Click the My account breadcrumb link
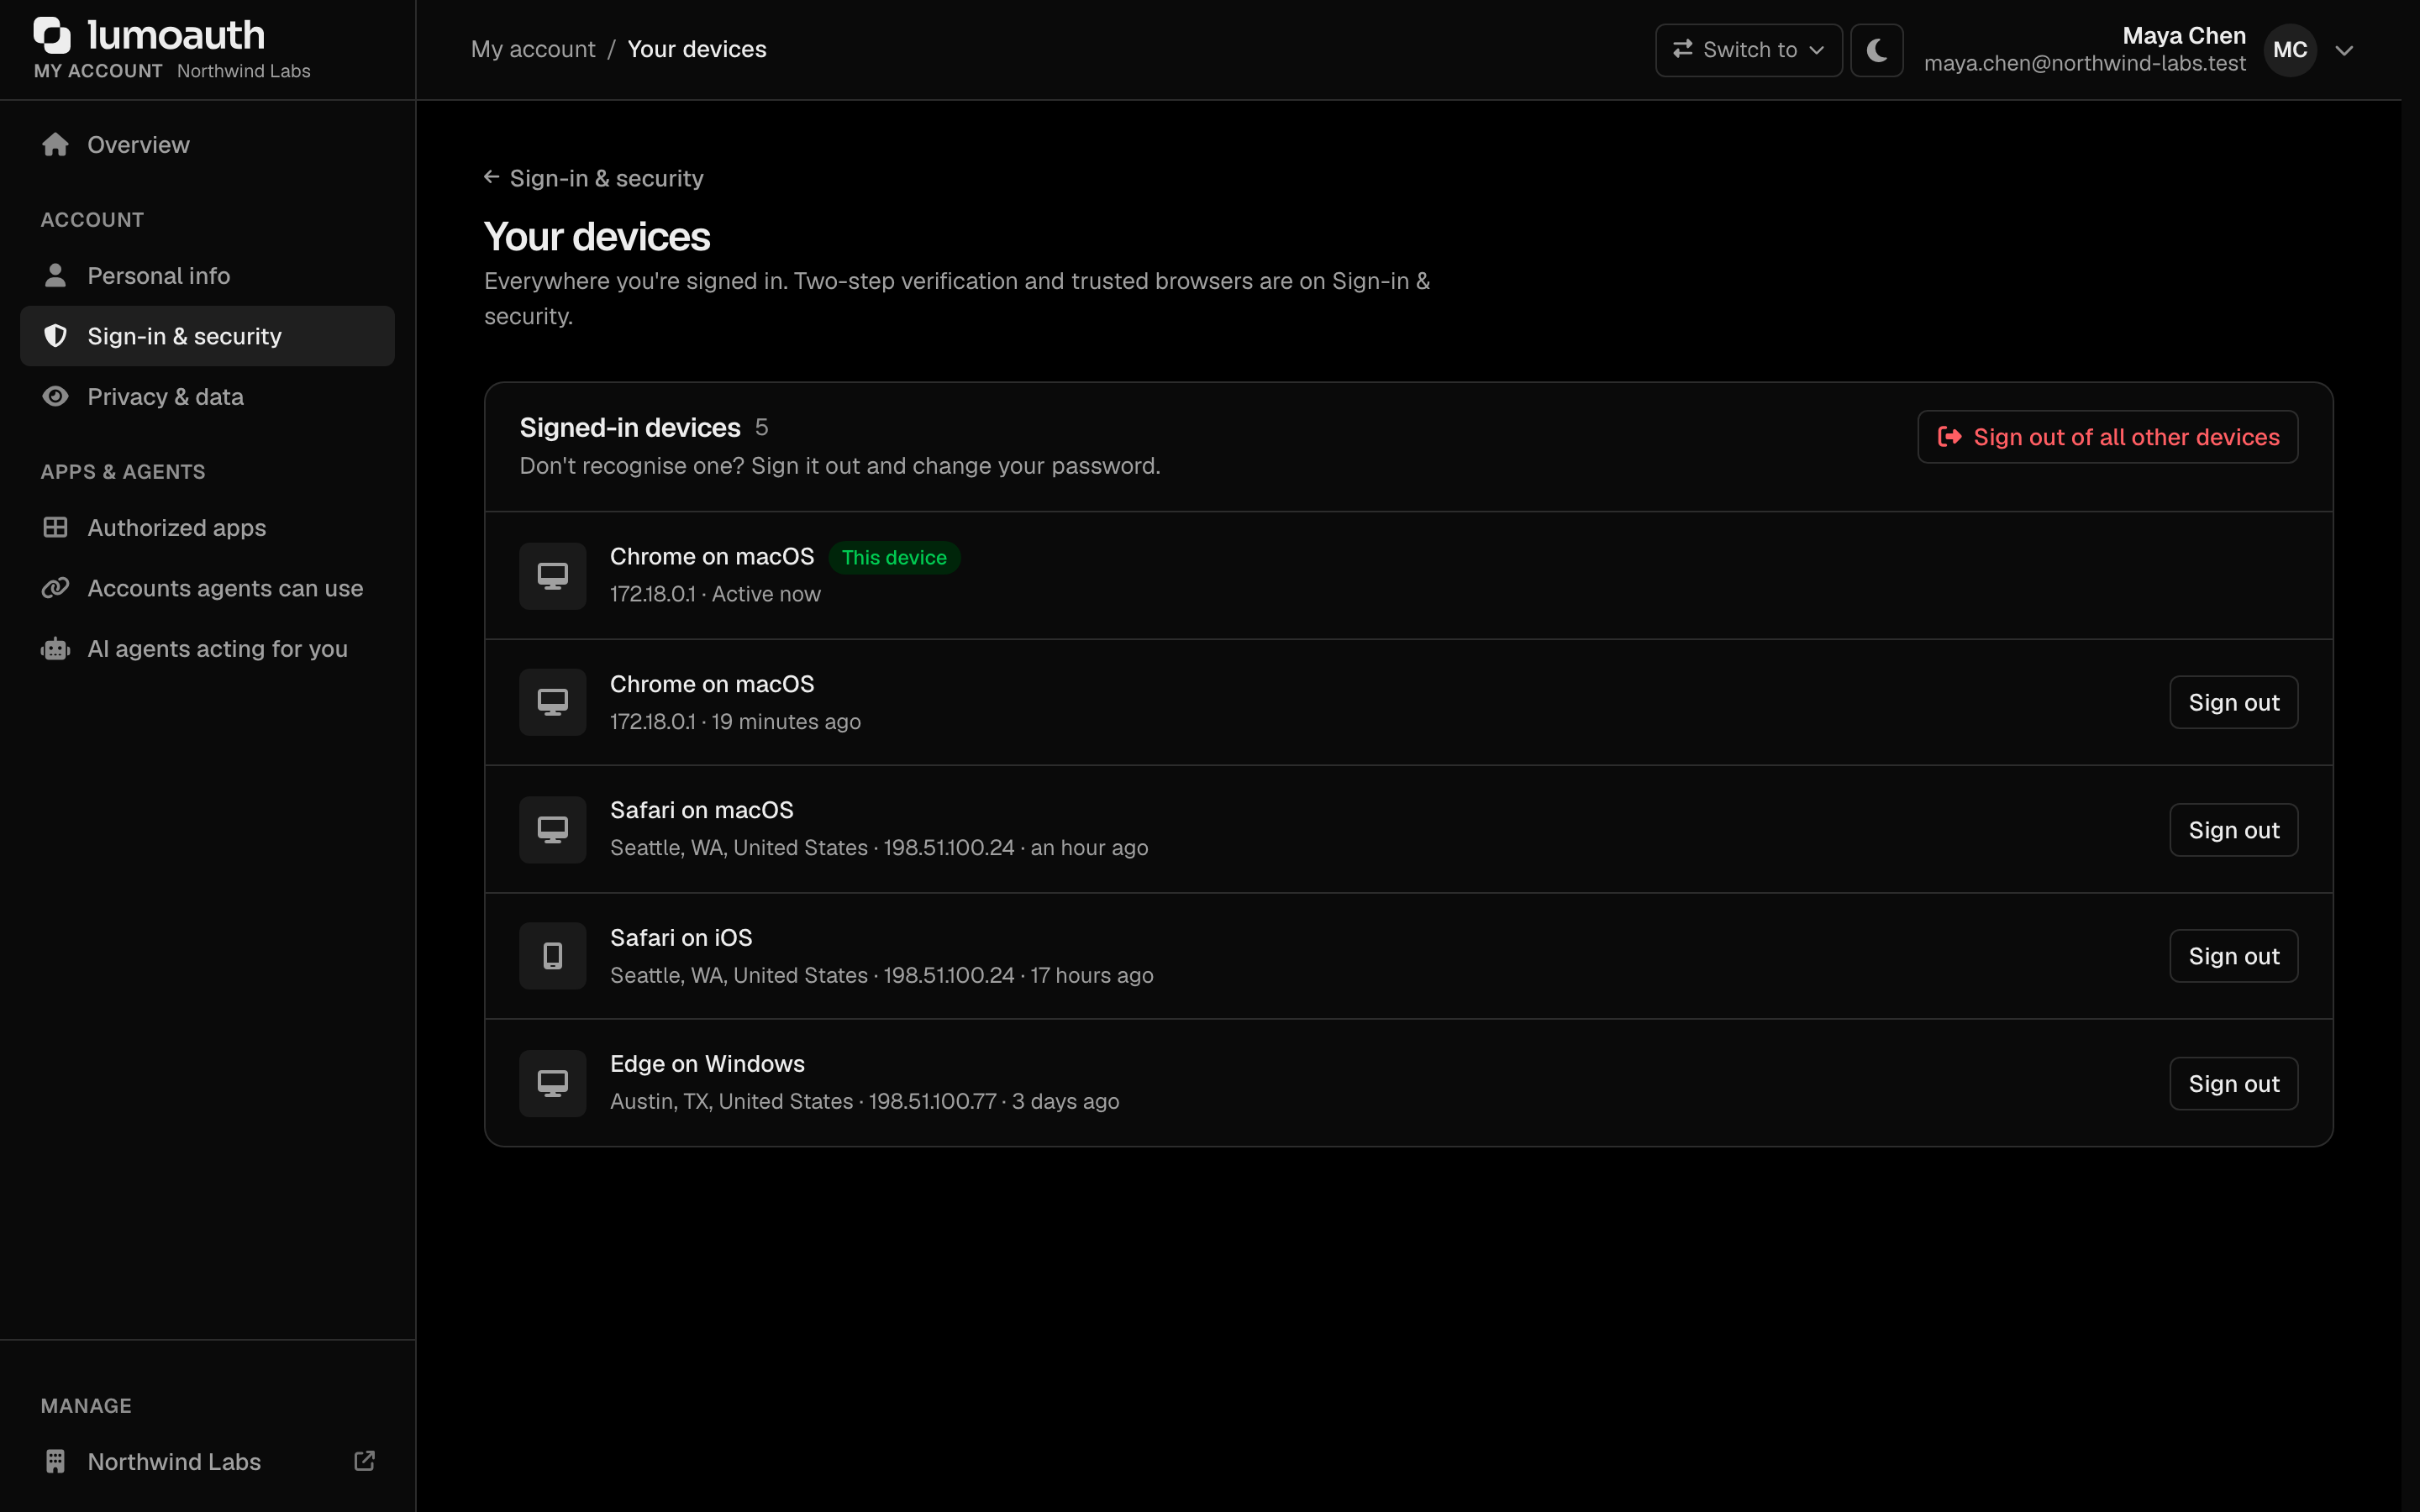Screen dimensions: 2420x1512 [533, 49]
